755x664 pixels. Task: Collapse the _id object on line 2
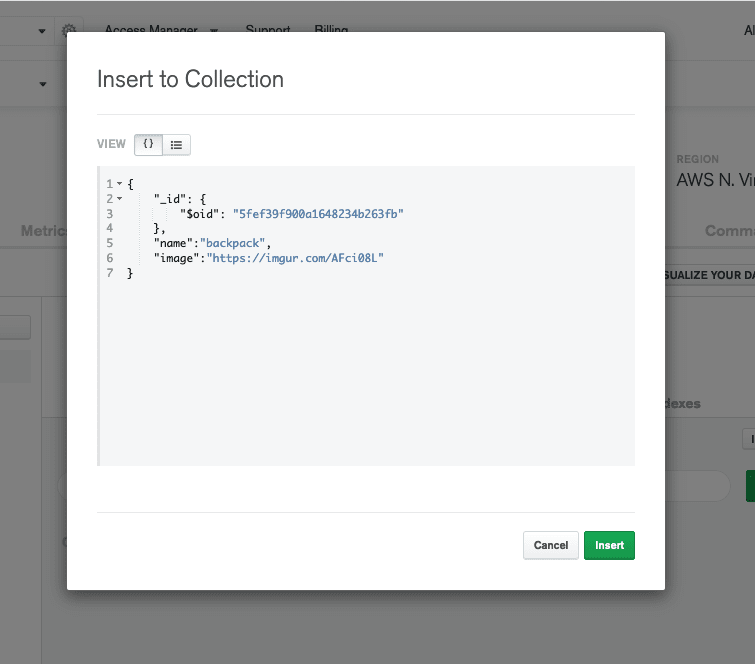(119, 198)
